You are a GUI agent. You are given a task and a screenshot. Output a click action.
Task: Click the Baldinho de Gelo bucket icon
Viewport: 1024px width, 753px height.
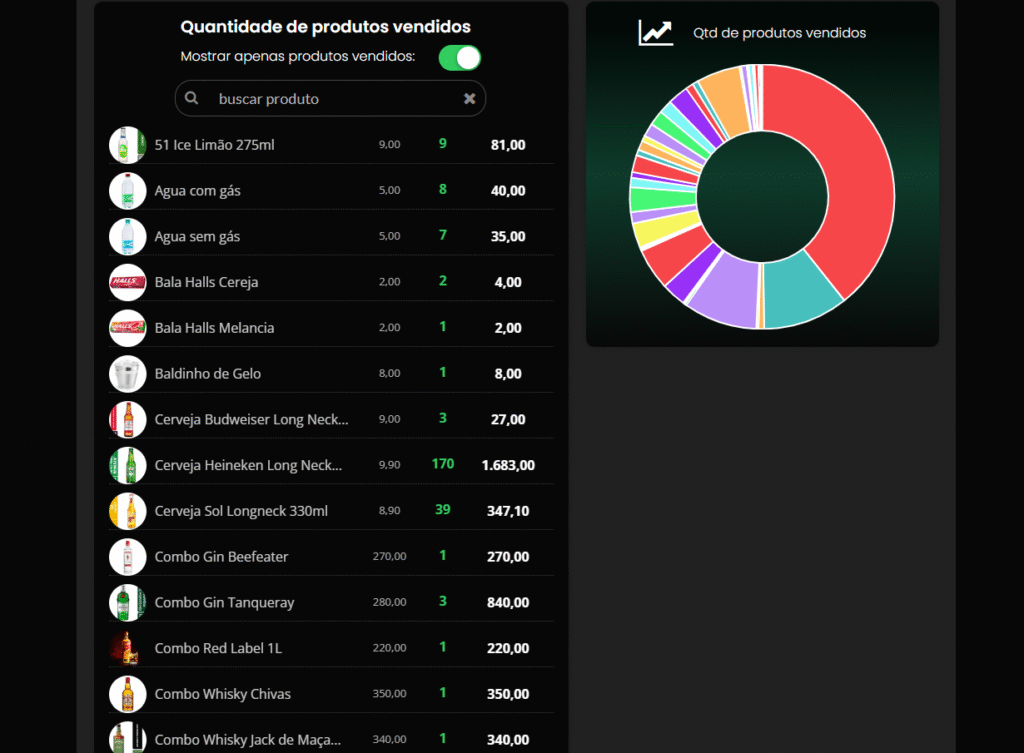[127, 374]
